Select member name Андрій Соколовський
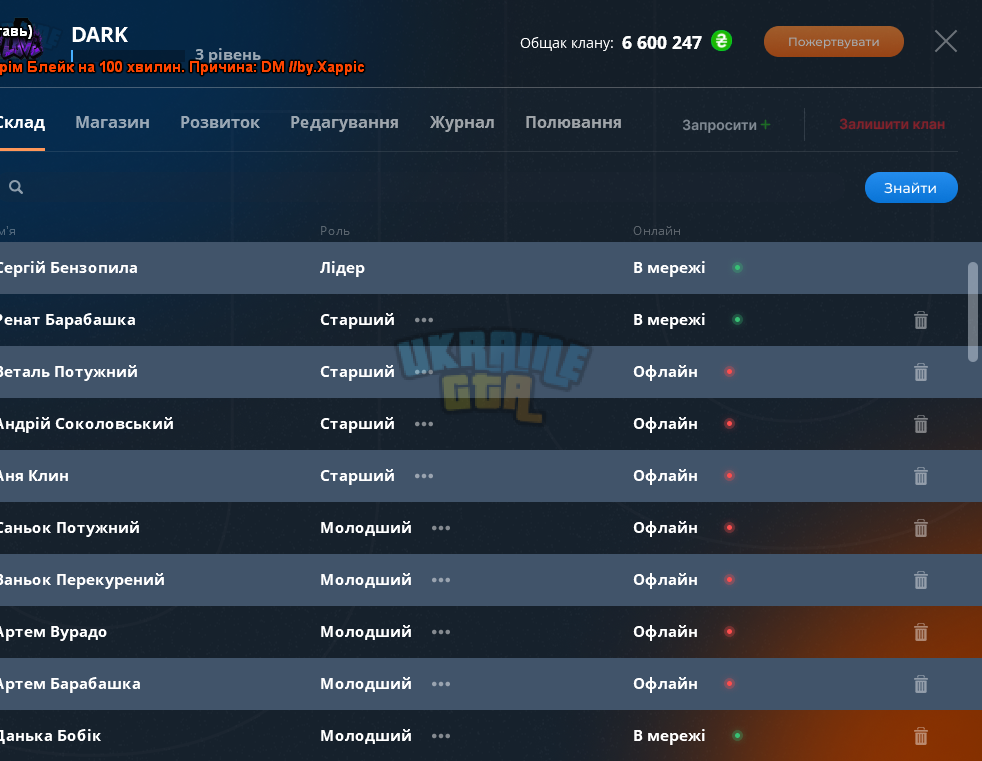The width and height of the screenshot is (982, 761). tap(86, 423)
